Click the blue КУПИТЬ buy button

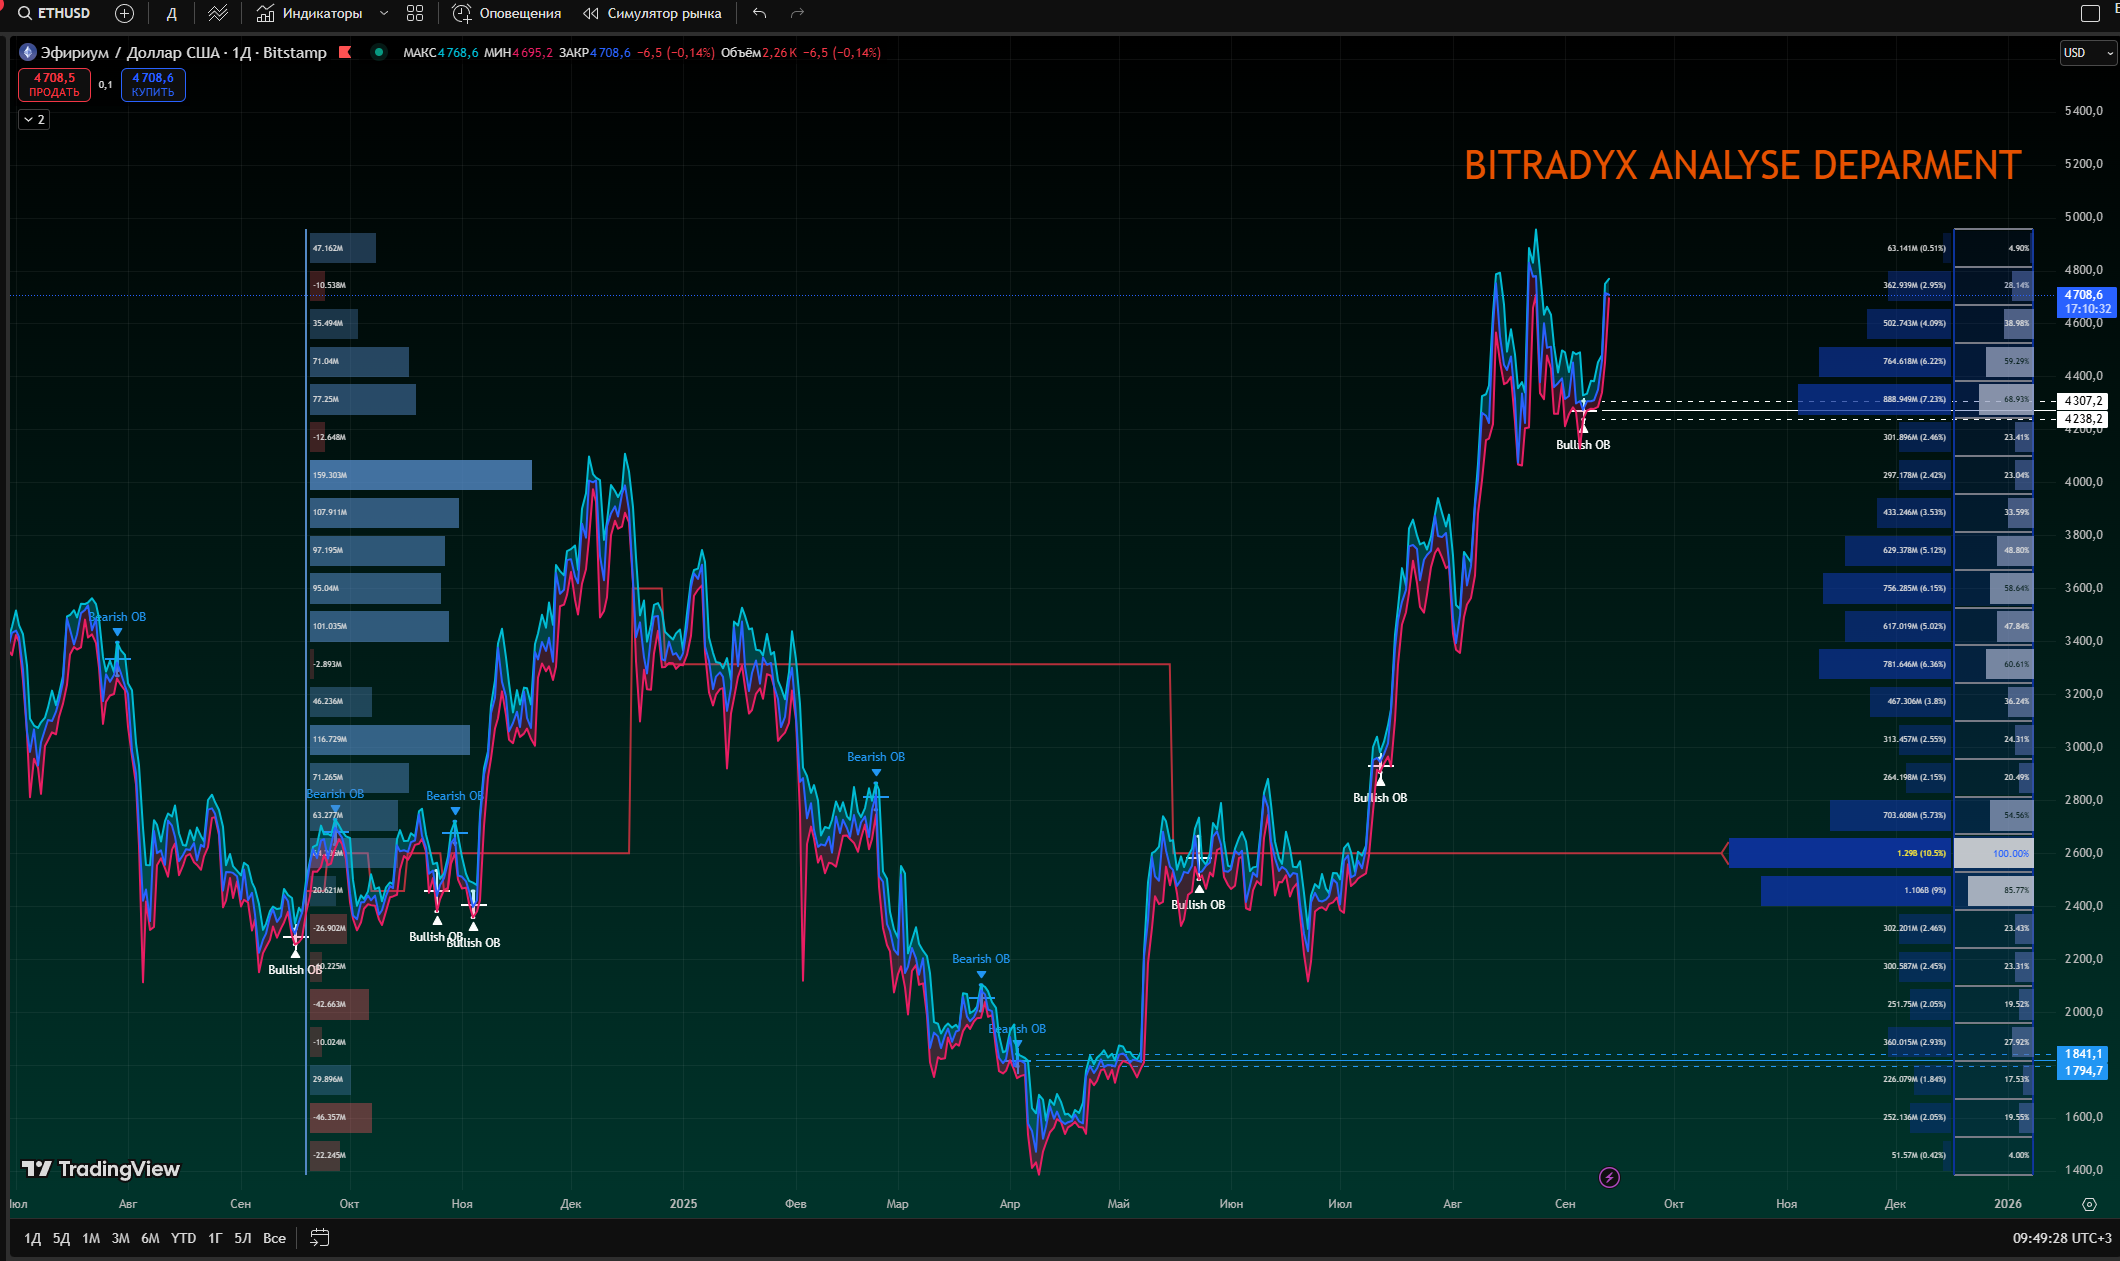coord(153,84)
